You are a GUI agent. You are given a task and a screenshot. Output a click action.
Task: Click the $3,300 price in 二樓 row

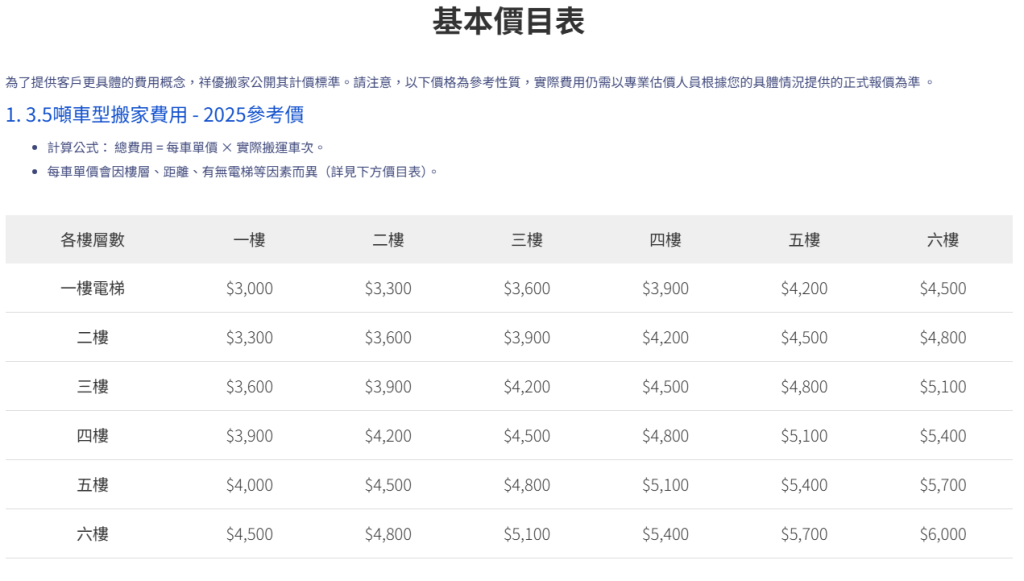249,337
